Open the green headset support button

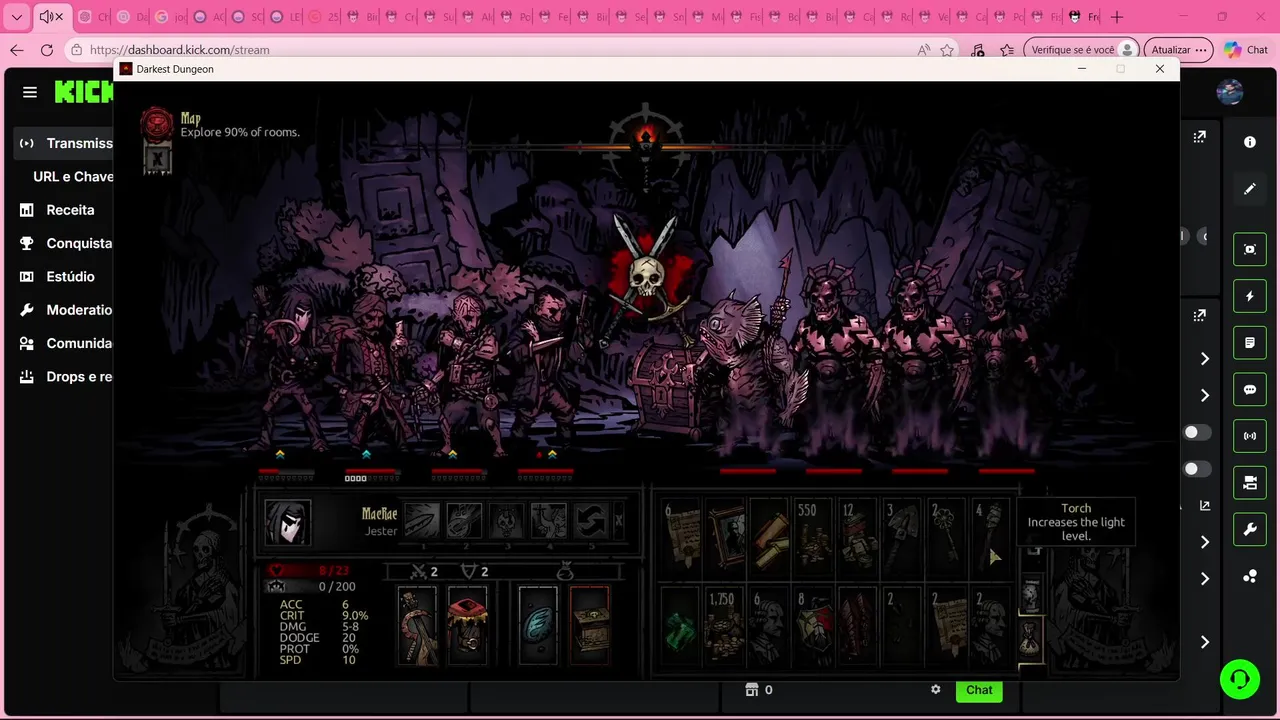tap(1240, 679)
